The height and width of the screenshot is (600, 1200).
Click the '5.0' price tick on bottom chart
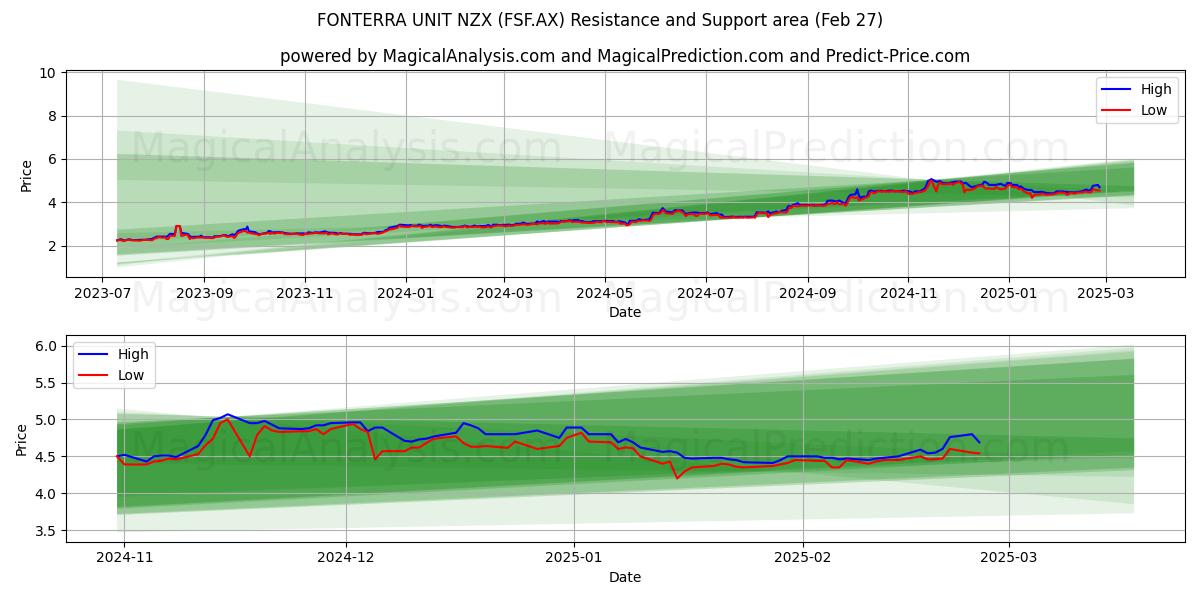click(46, 420)
